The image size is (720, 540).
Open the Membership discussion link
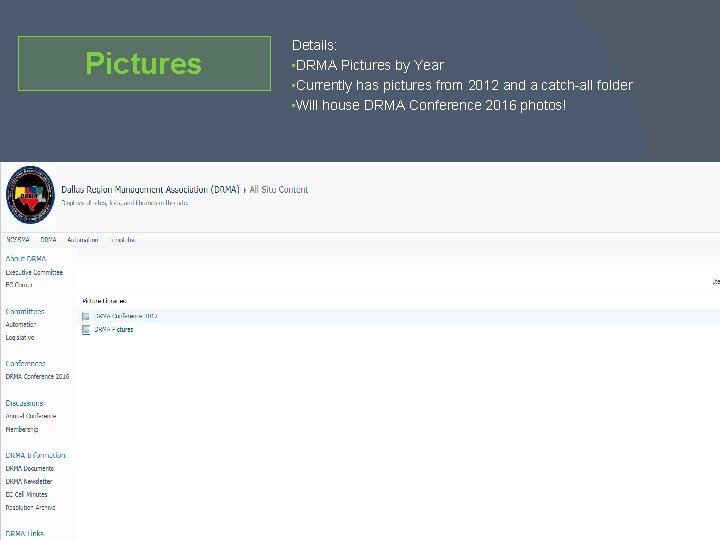22,429
